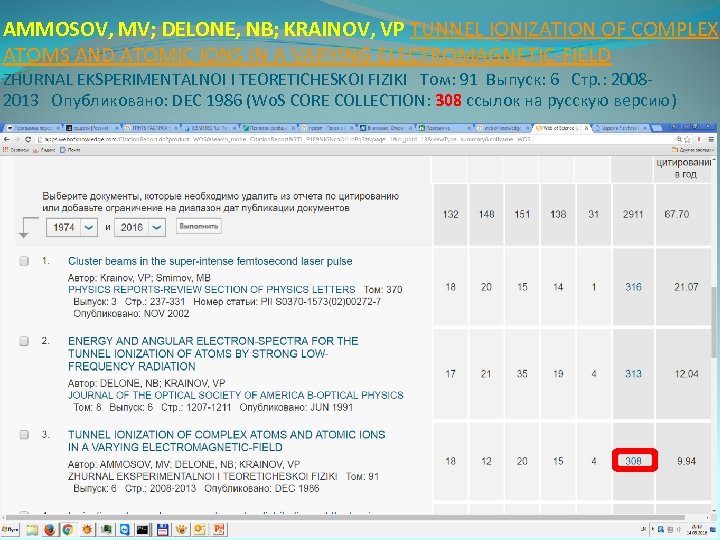Select the total citations value 2911
720x540 pixels.
pyautogui.click(x=633, y=214)
